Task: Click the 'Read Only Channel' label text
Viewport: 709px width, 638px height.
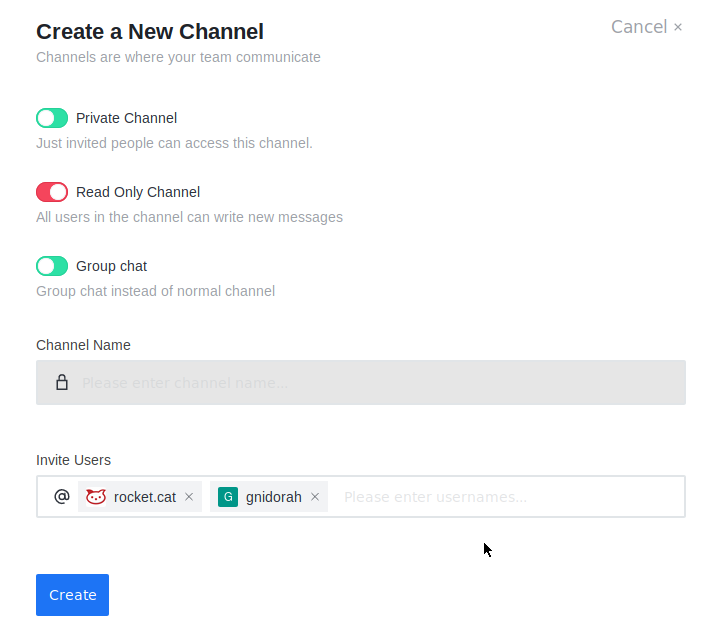Action: pos(138,192)
